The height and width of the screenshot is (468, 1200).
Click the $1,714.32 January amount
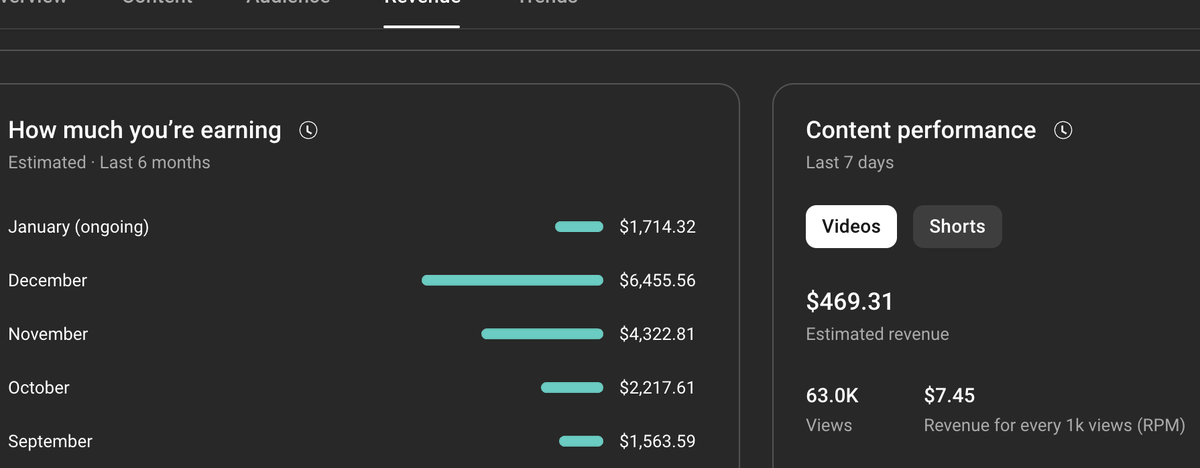(657, 227)
